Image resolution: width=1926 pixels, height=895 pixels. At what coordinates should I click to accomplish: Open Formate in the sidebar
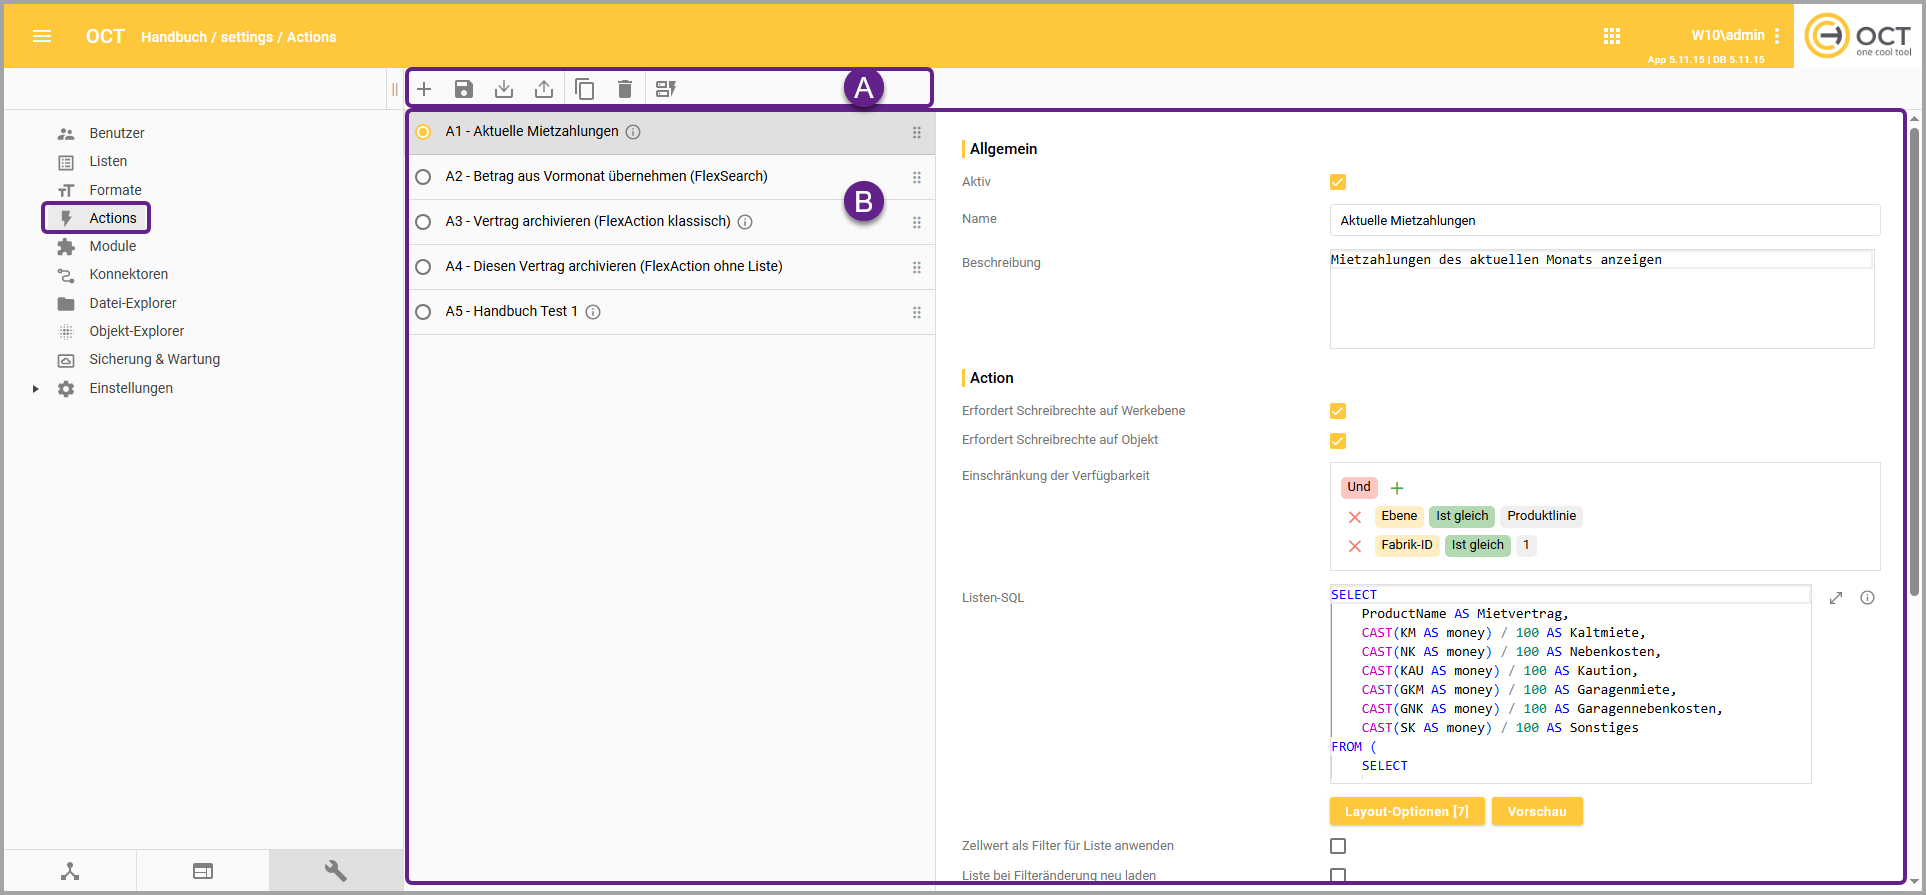pyautogui.click(x=115, y=190)
